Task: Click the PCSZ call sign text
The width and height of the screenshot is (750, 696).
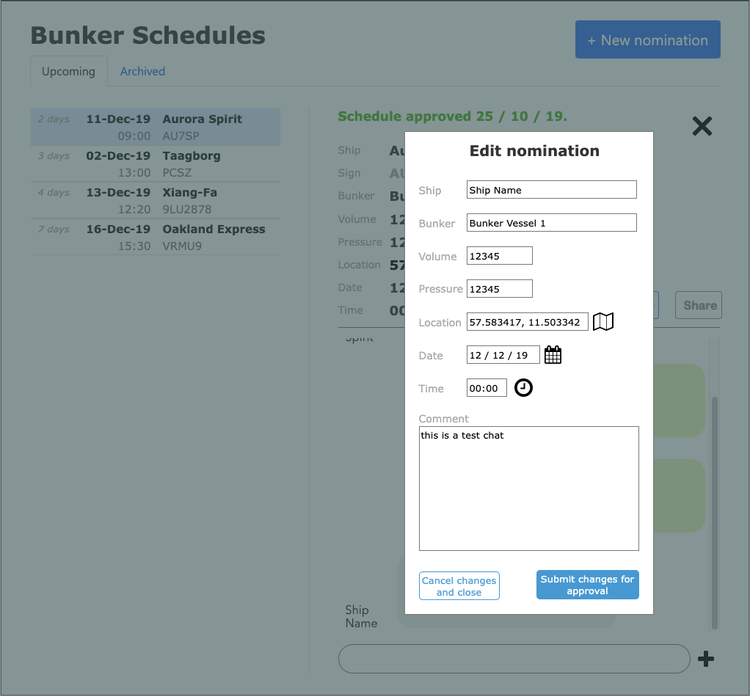Action: point(176,172)
